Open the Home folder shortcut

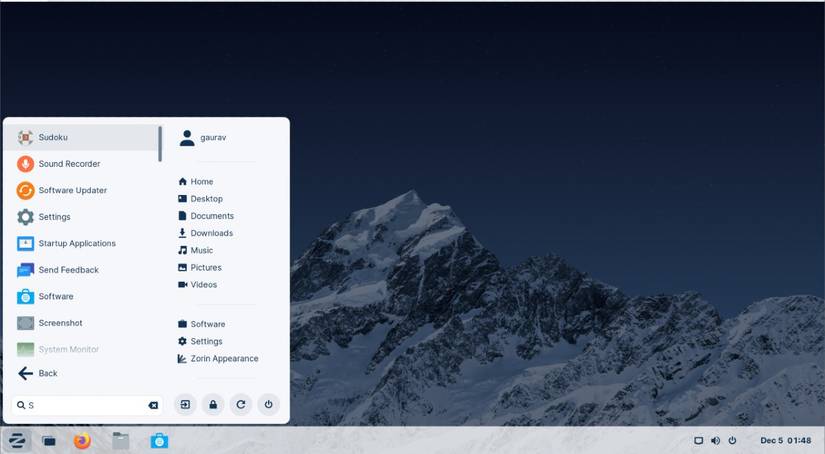pos(196,181)
